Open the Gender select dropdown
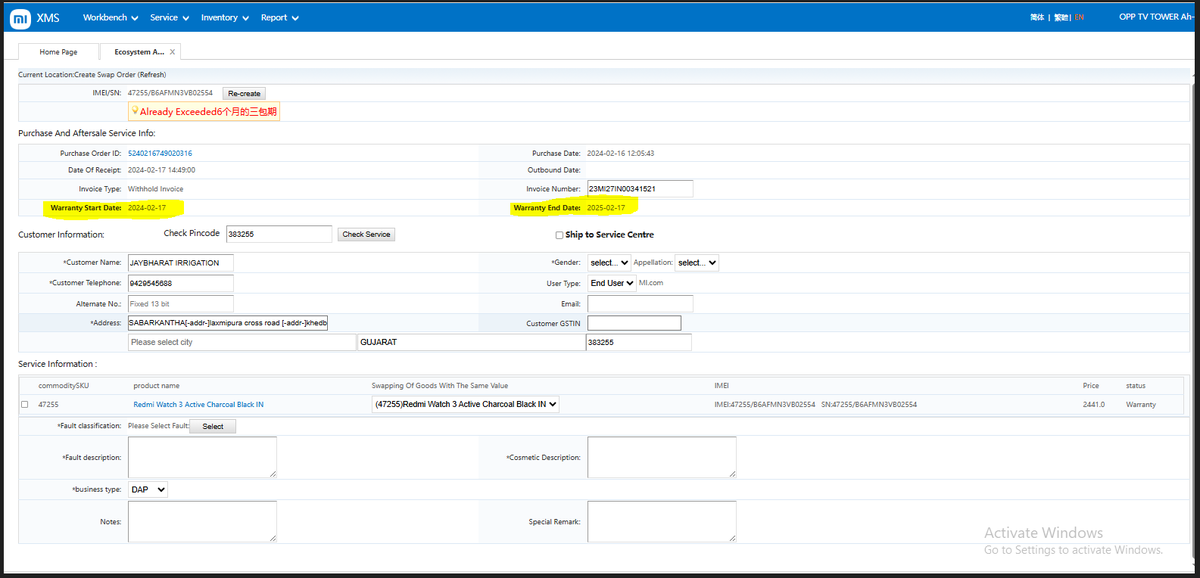The image size is (1200, 578). pos(609,262)
